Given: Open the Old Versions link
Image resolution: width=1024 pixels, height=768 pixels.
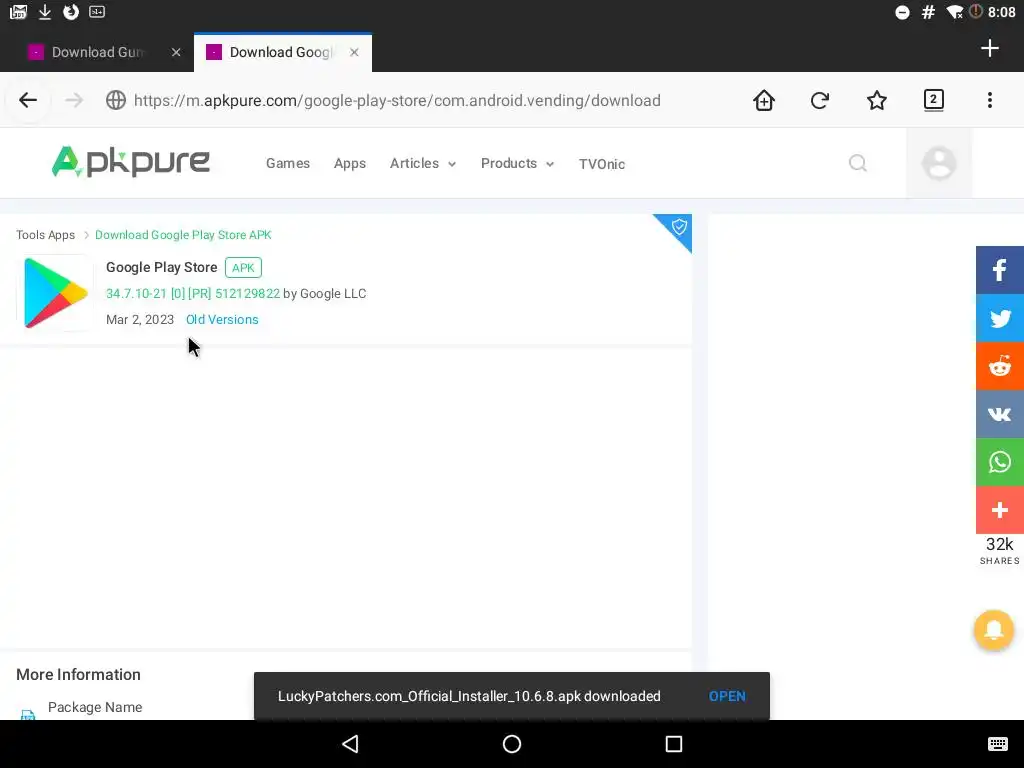Looking at the screenshot, I should 222,319.
